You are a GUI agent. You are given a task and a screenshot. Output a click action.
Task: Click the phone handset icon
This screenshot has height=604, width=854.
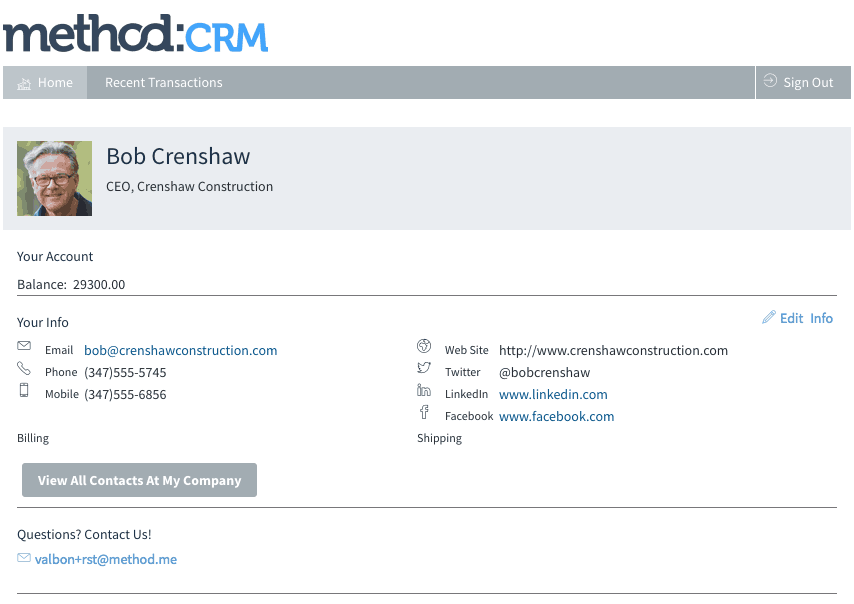24,368
